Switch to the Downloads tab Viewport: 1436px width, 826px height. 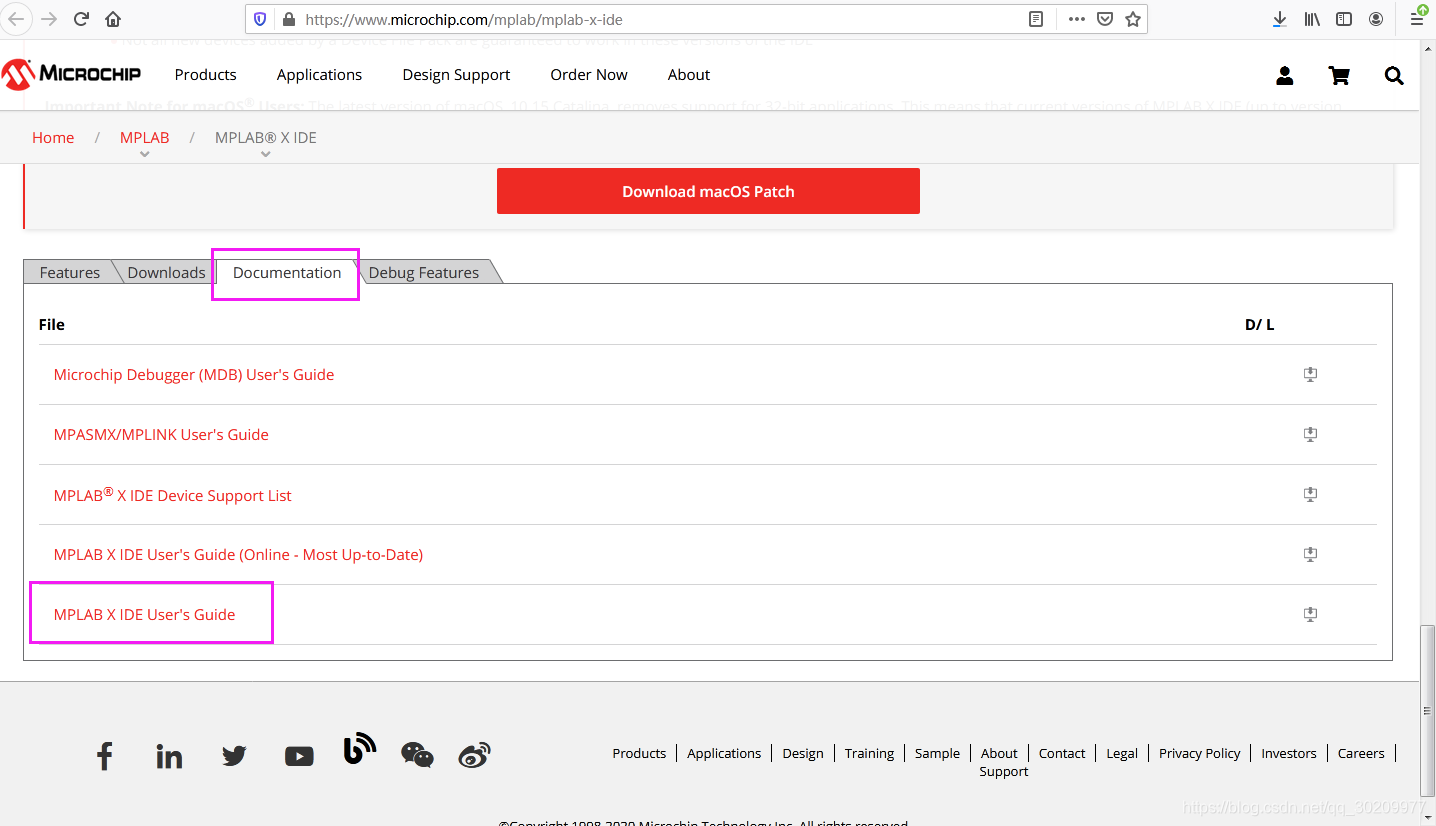166,272
